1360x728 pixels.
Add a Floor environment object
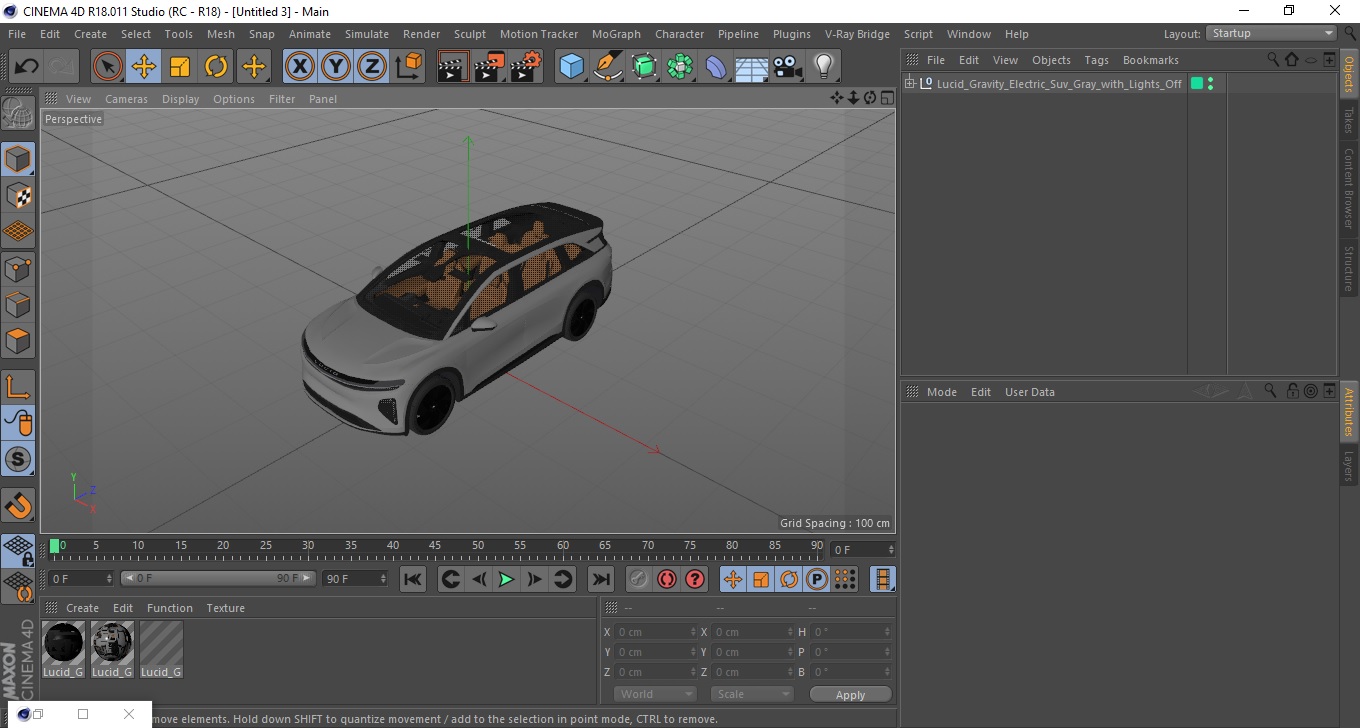751,67
